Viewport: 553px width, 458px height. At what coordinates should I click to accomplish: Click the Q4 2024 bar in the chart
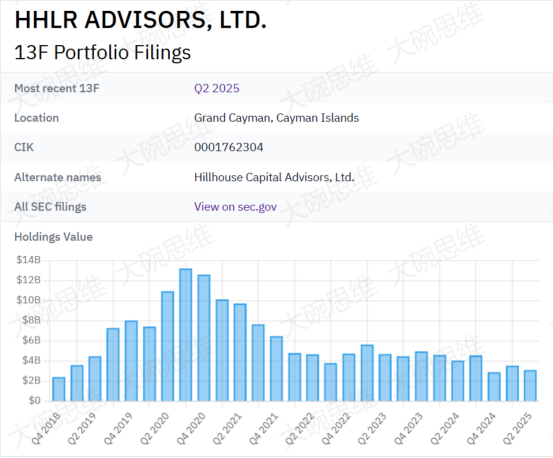click(494, 387)
